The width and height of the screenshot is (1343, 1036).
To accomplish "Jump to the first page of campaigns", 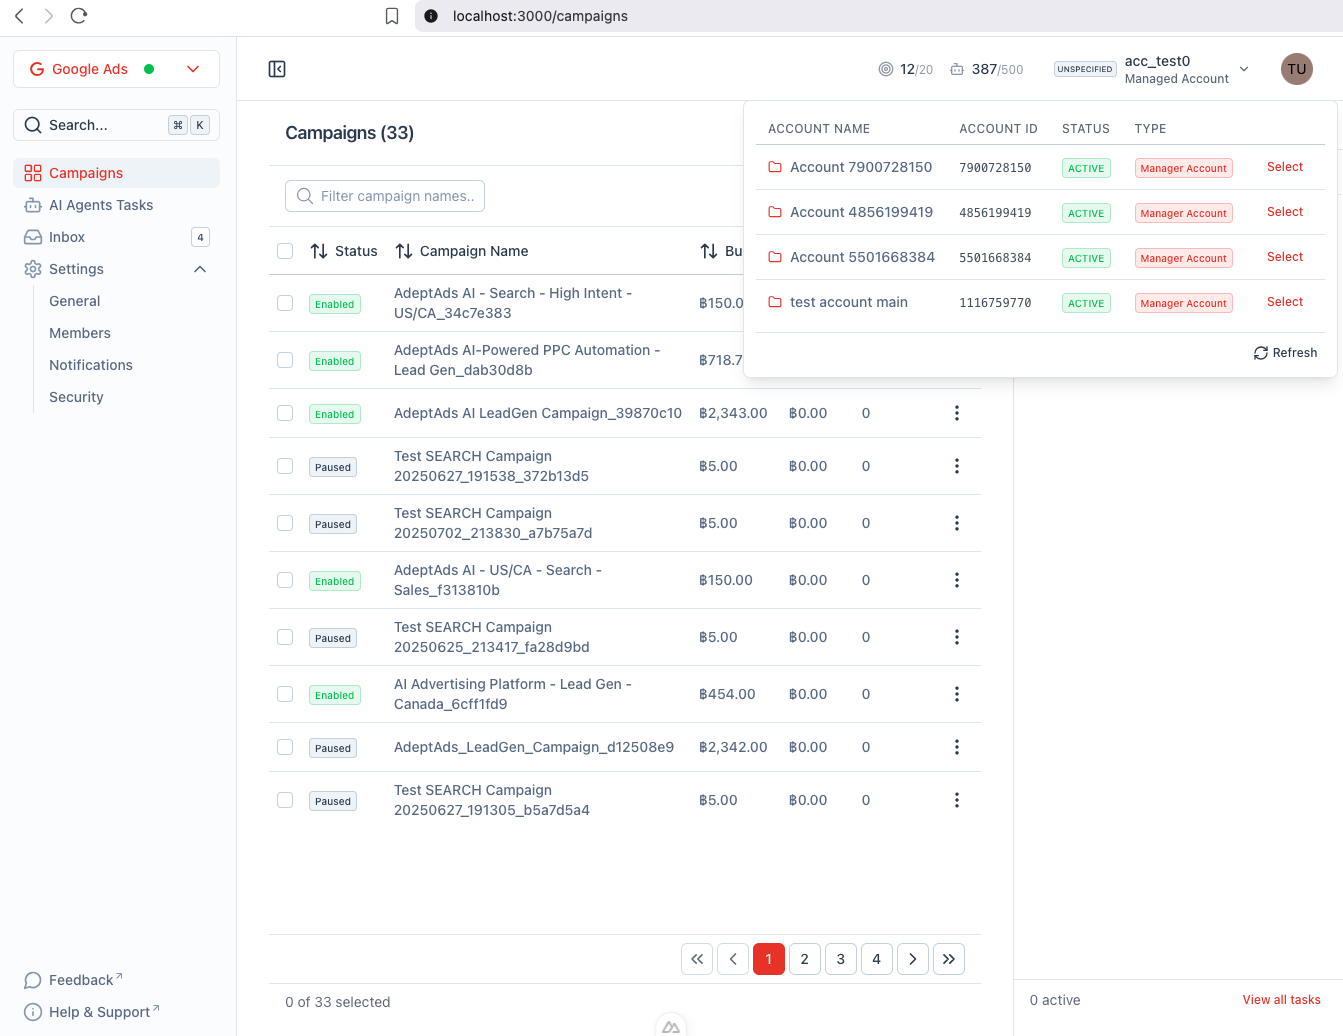I will click(x=697, y=959).
